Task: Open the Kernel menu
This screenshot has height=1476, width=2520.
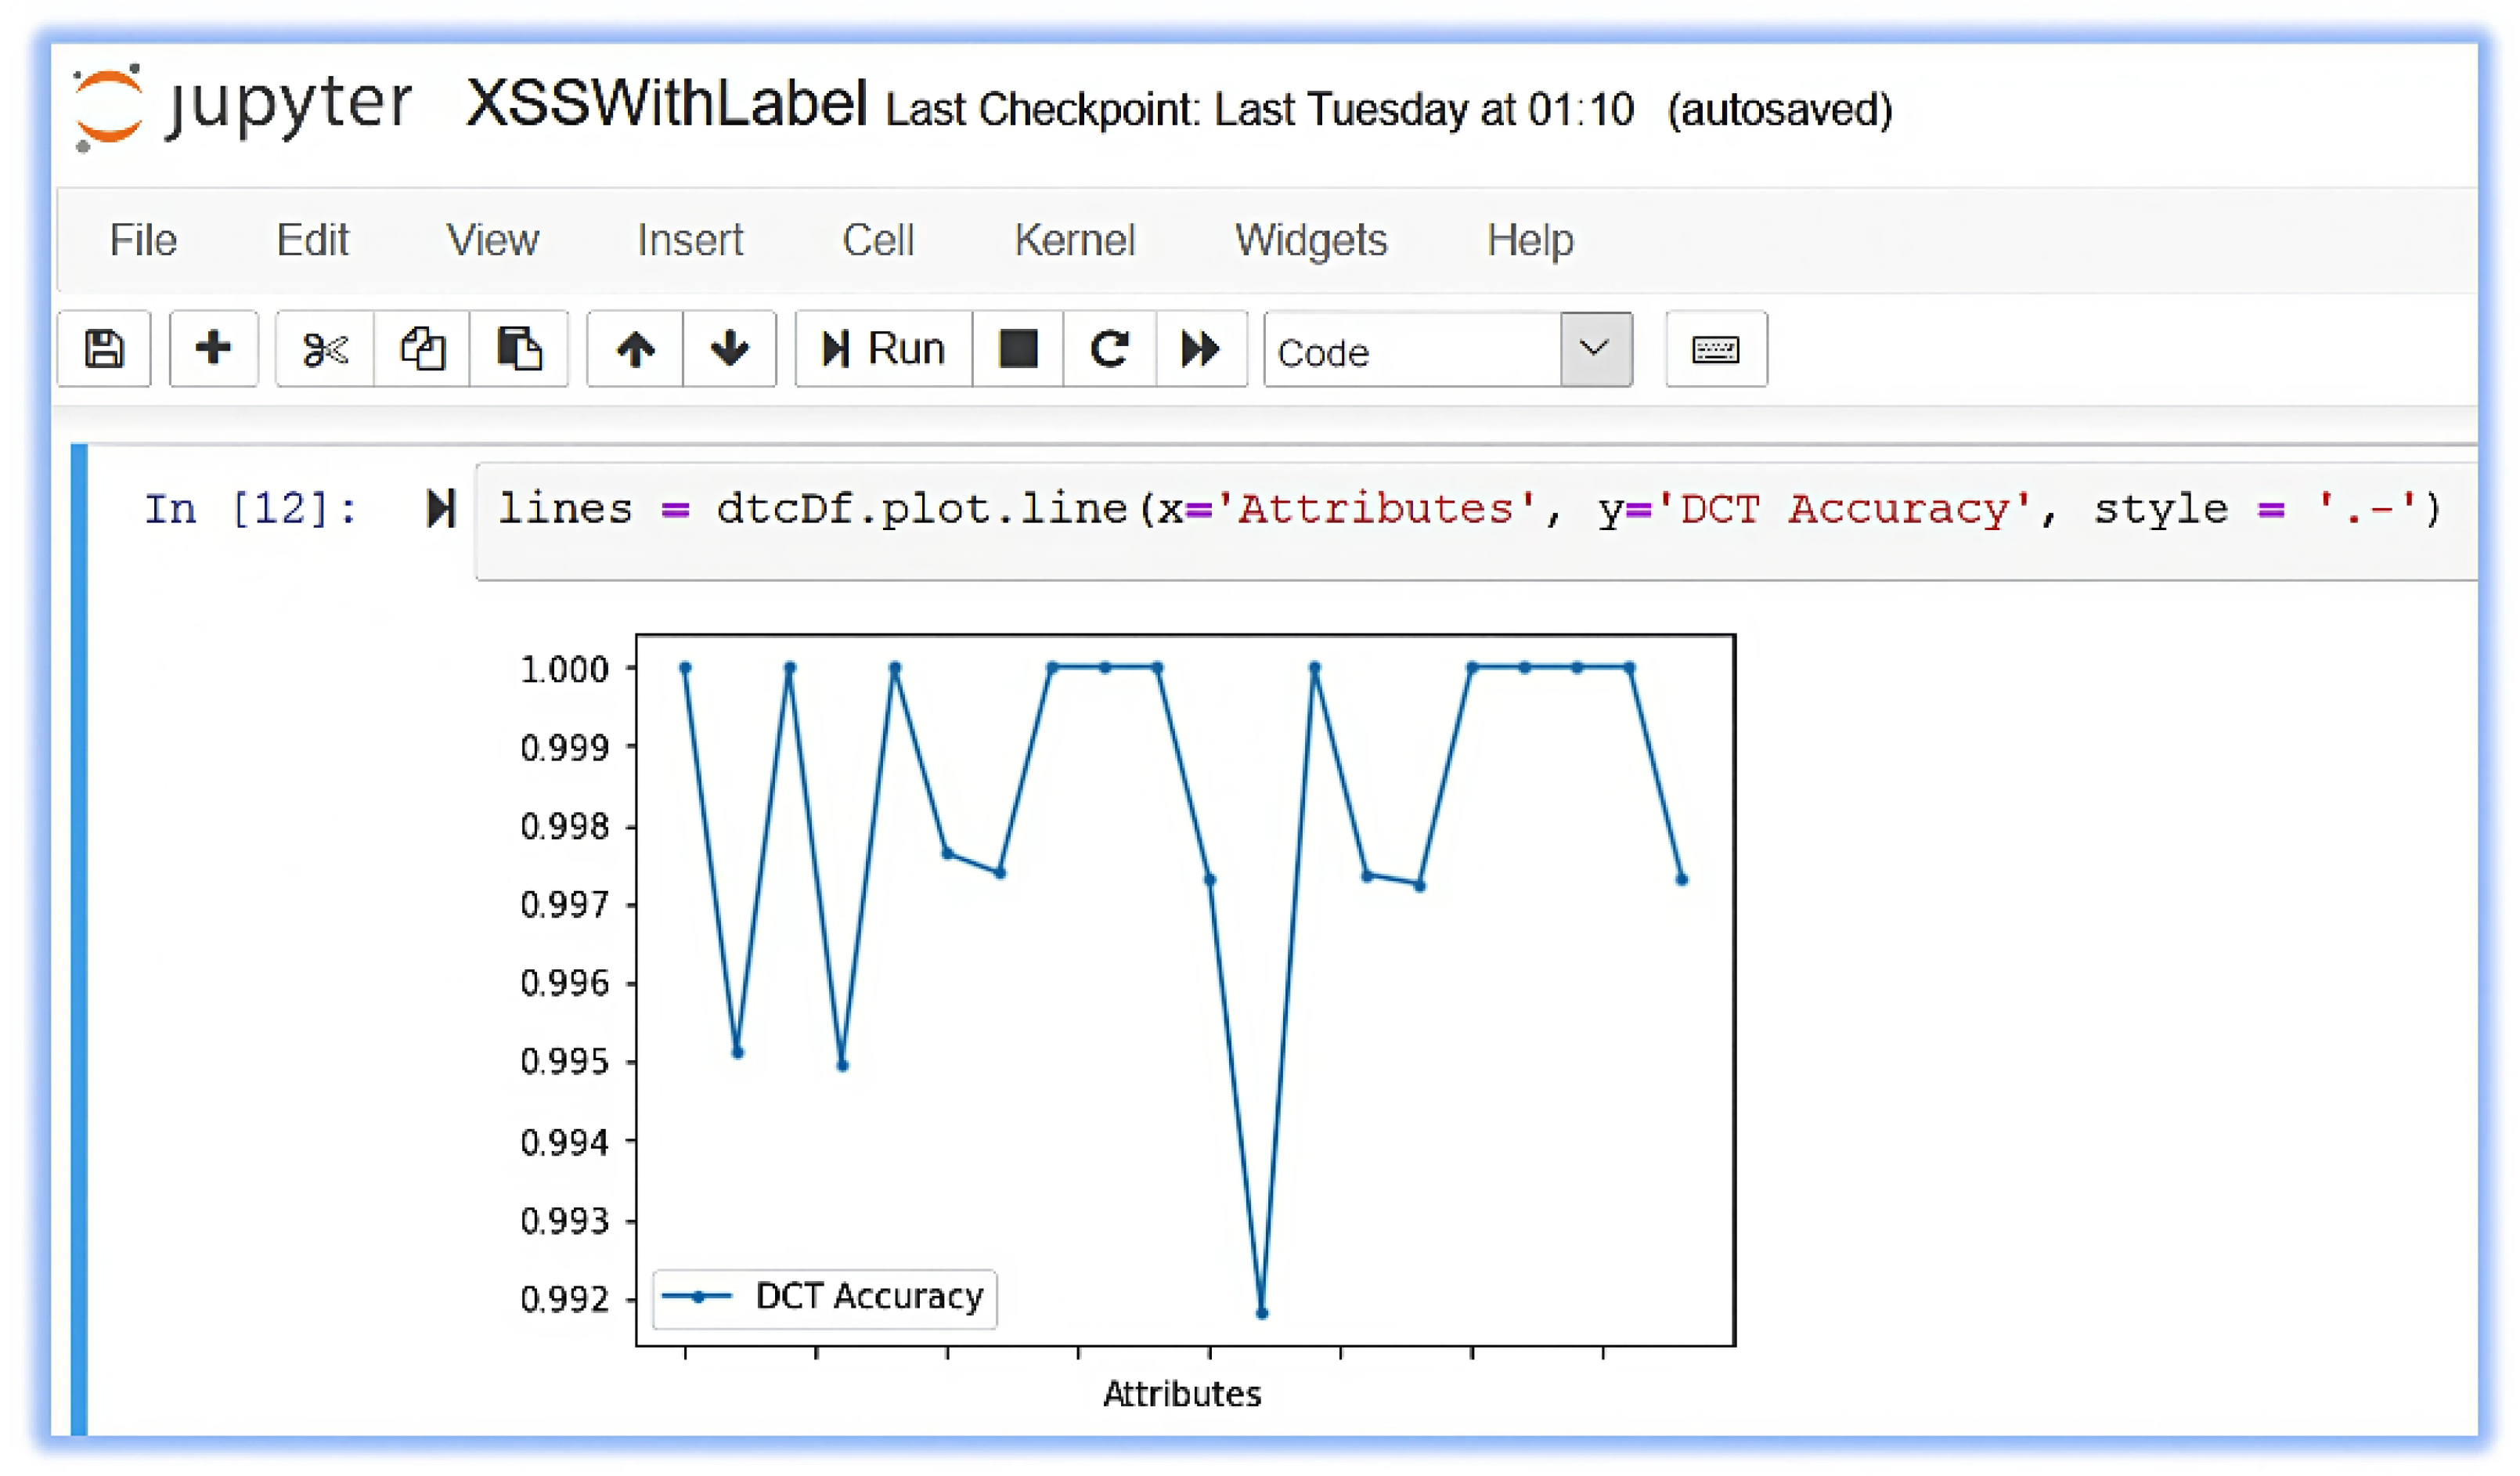Action: click(1074, 240)
